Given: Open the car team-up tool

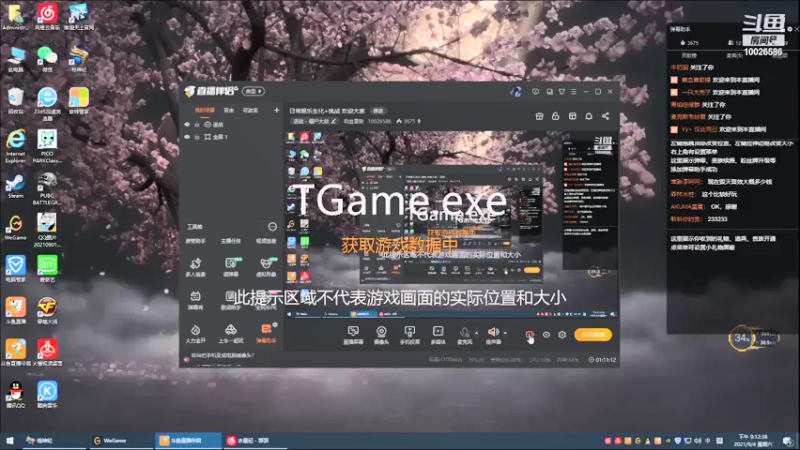Looking at the screenshot, I should (231, 334).
